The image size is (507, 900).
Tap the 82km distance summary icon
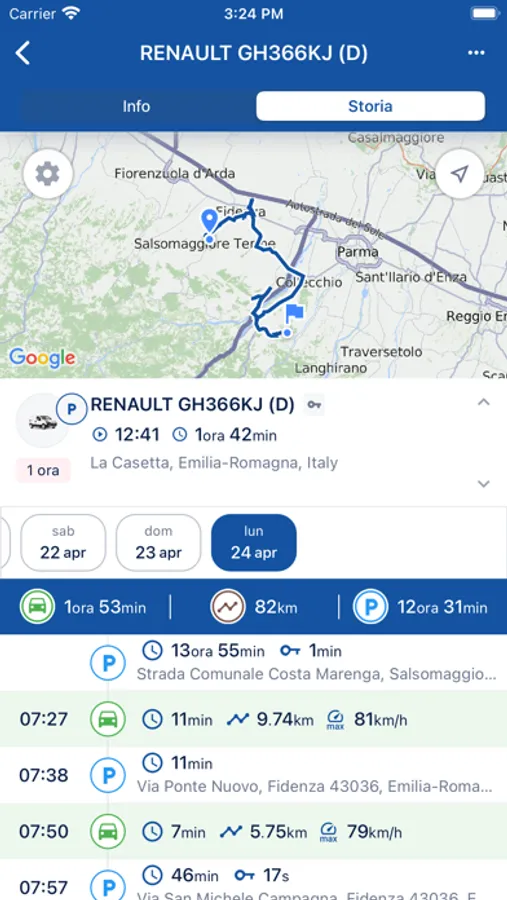[x=227, y=607]
